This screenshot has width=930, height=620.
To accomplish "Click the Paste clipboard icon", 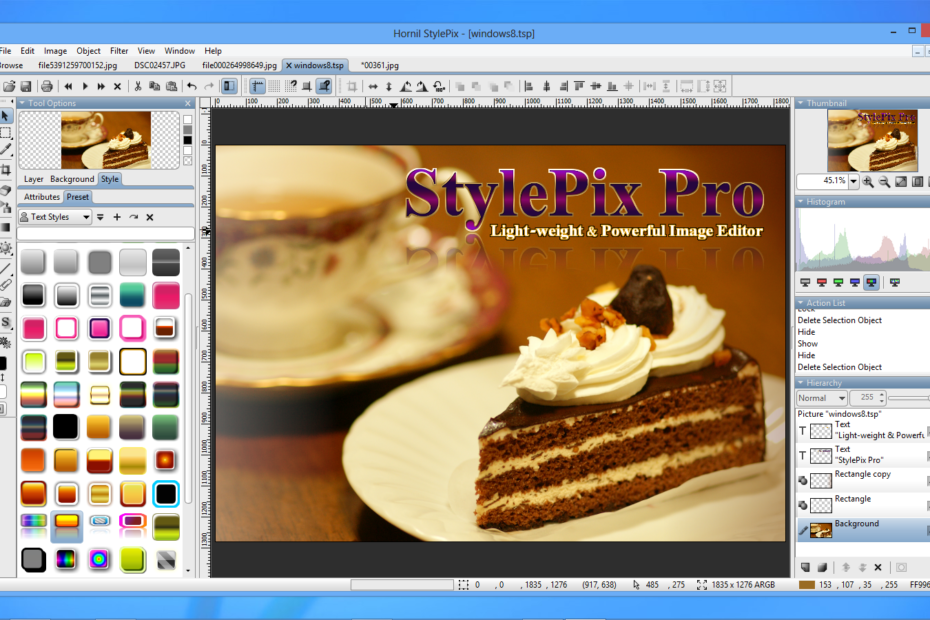I will tap(171, 87).
